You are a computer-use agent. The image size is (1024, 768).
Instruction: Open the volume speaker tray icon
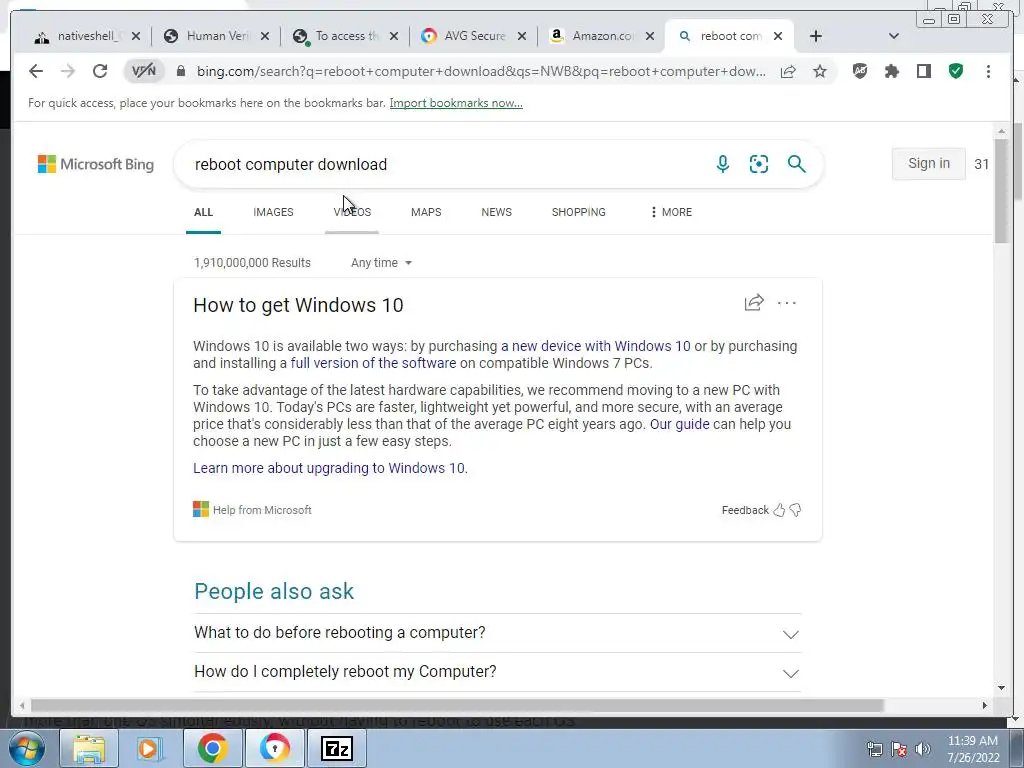(x=923, y=749)
